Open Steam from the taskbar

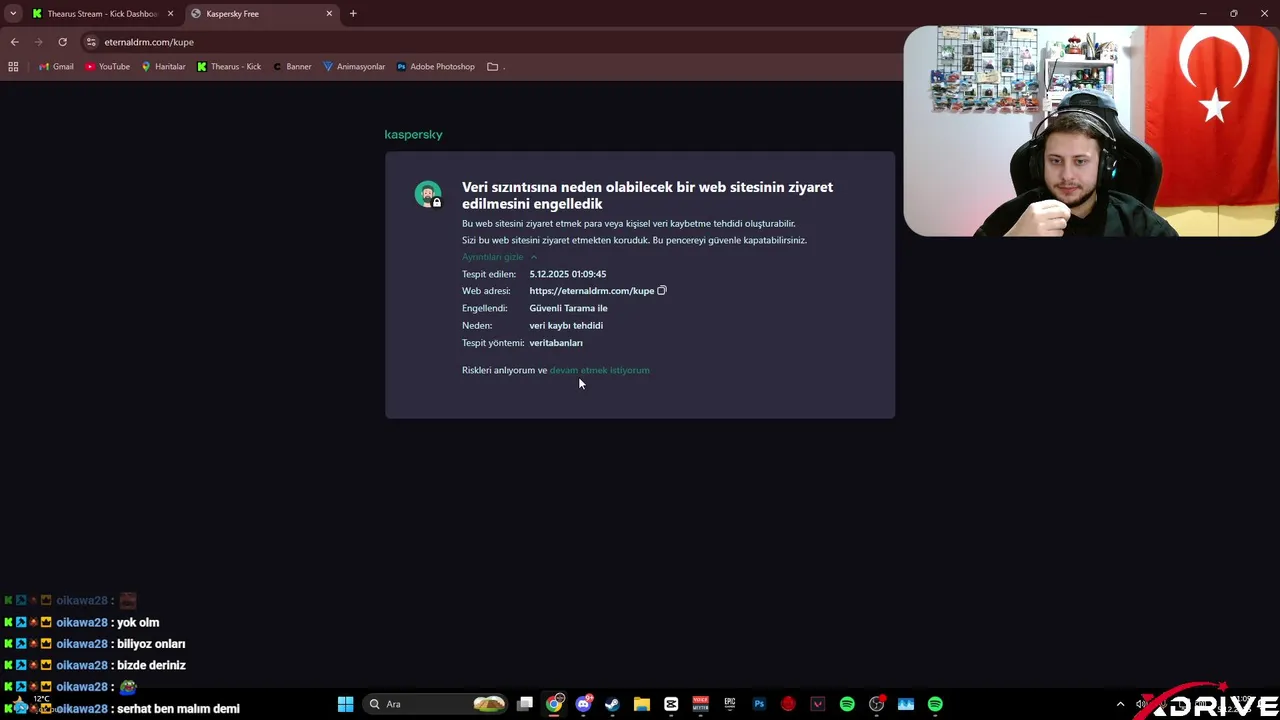(x=612, y=704)
